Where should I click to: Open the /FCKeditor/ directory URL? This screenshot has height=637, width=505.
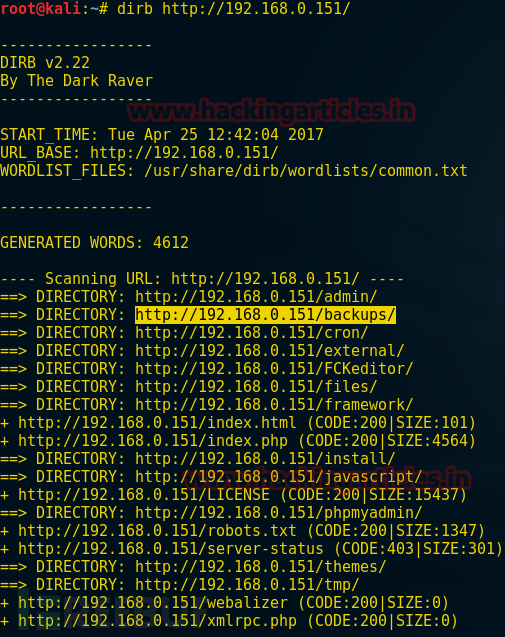tap(274, 368)
